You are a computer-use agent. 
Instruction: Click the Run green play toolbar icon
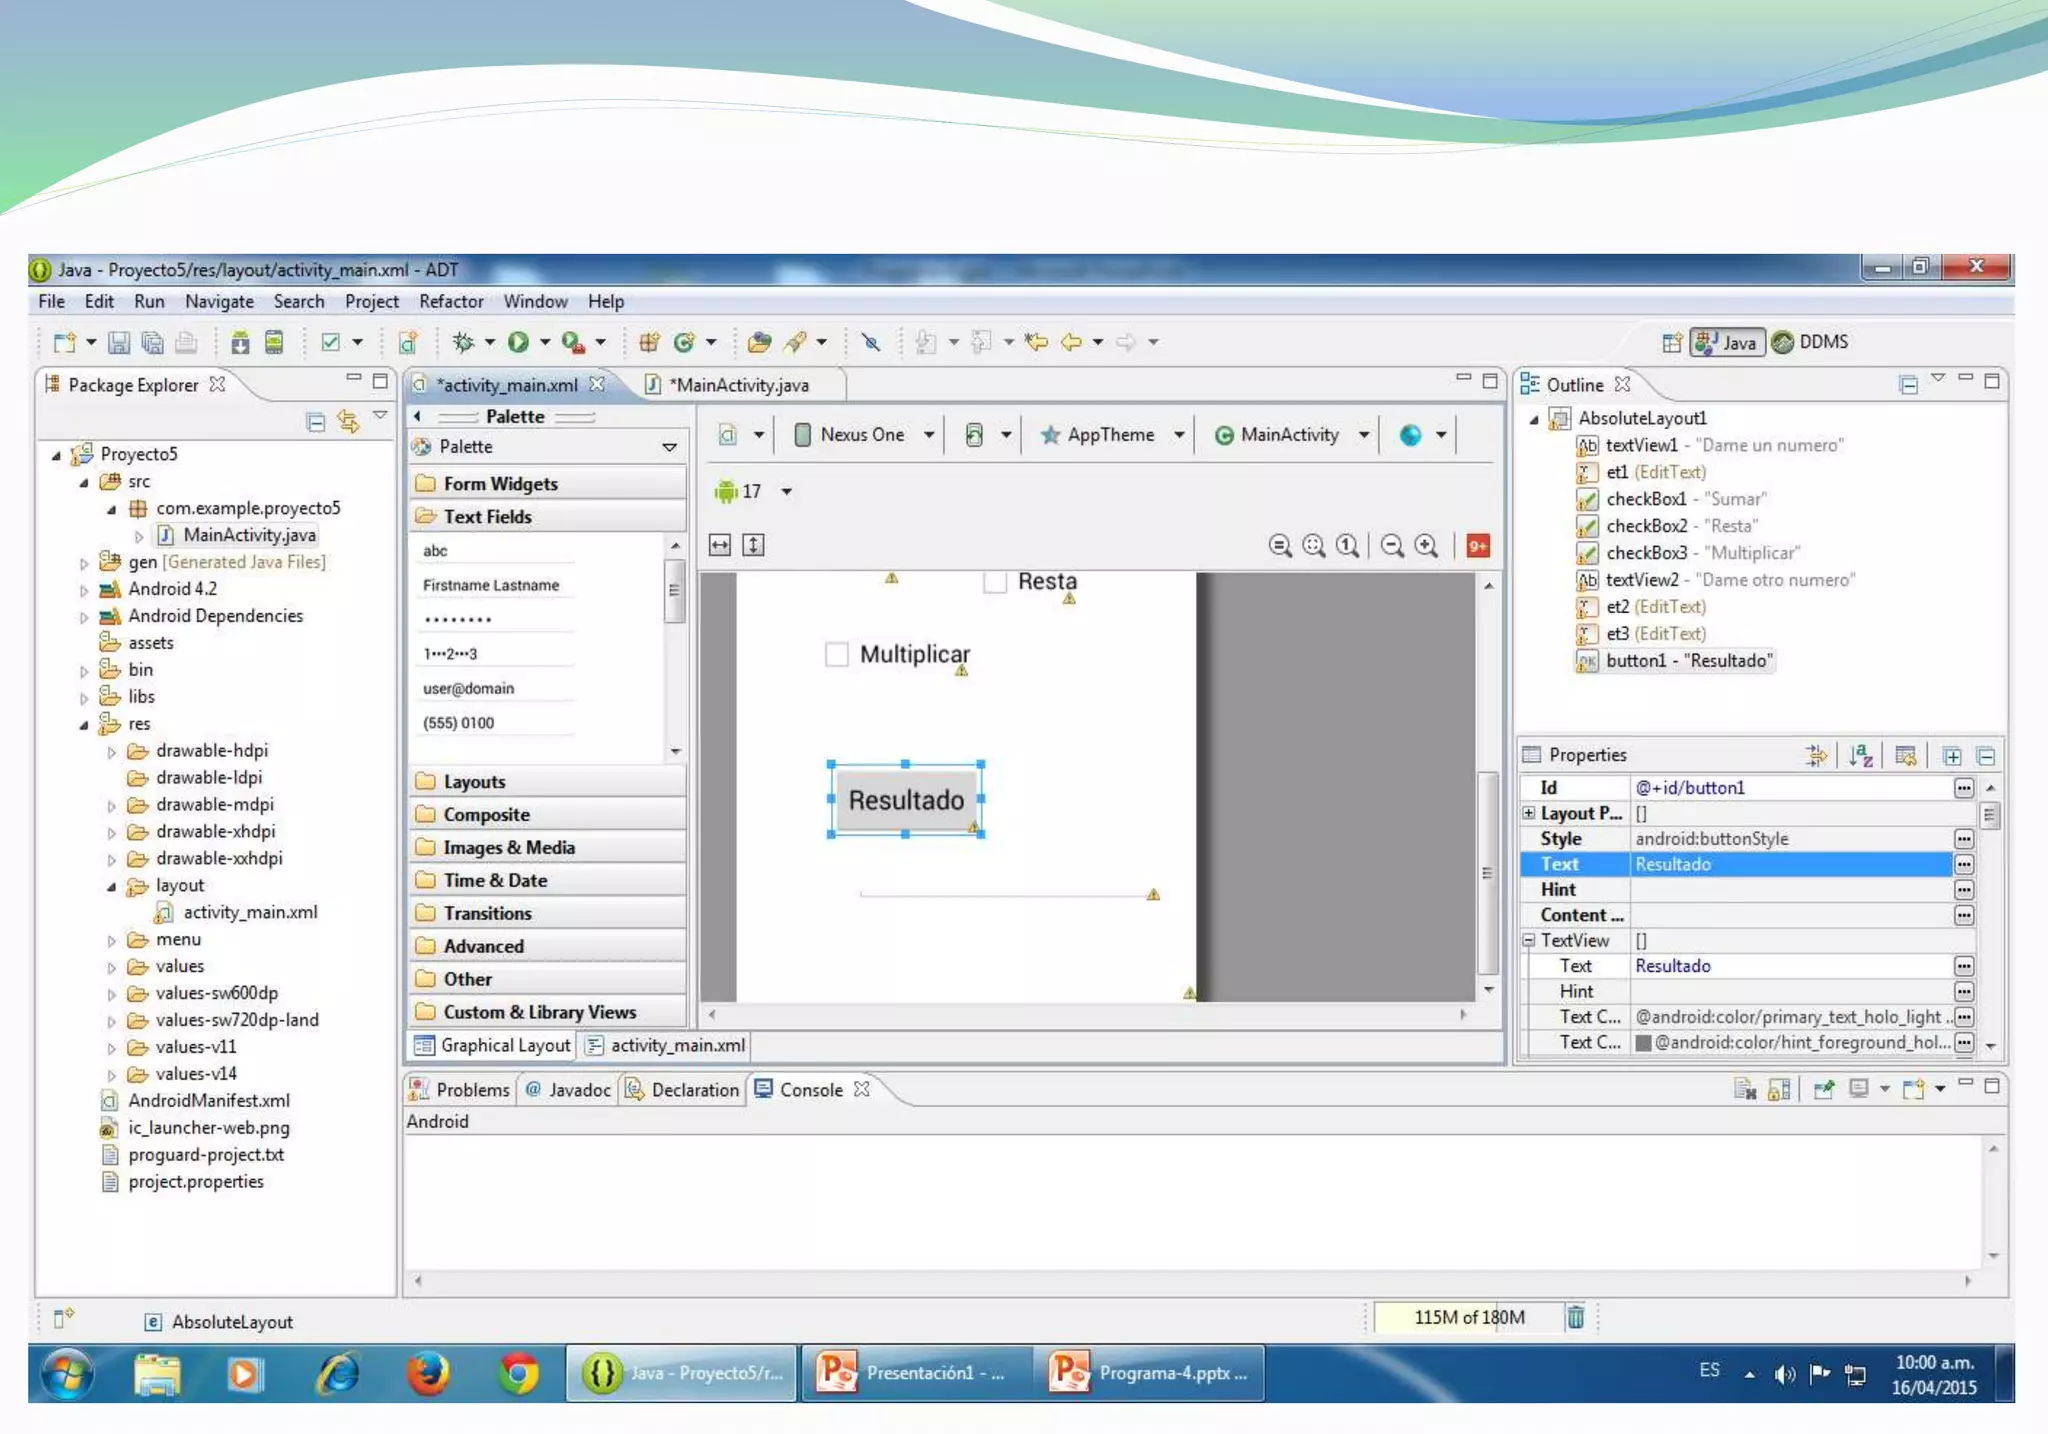518,342
